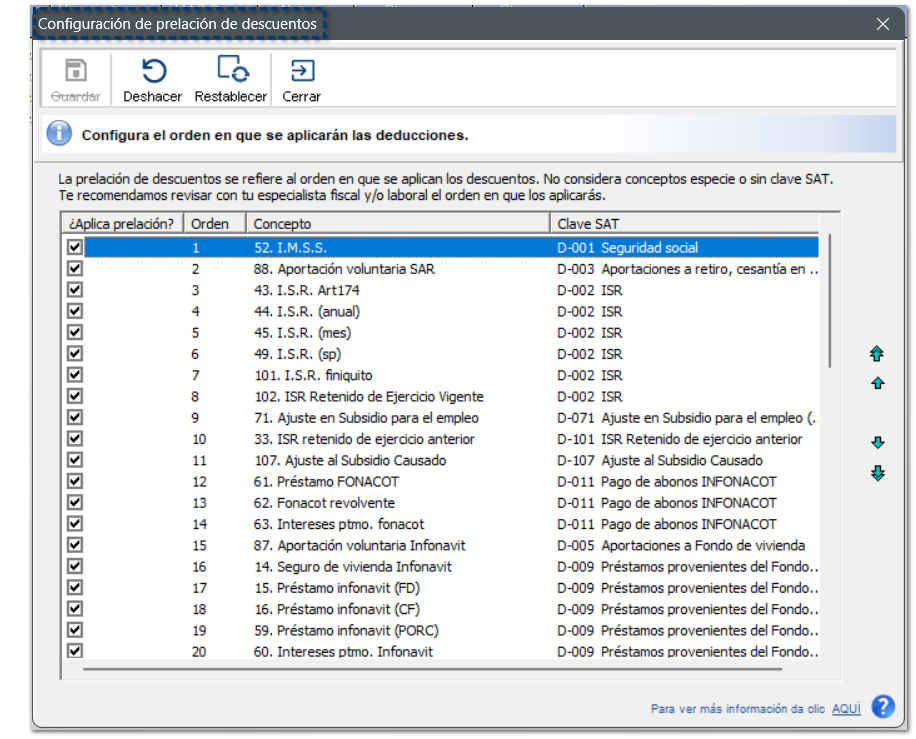The image size is (916, 739).
Task: Toggle checkbox for Aportación voluntaria SAR
Action: 75,269
